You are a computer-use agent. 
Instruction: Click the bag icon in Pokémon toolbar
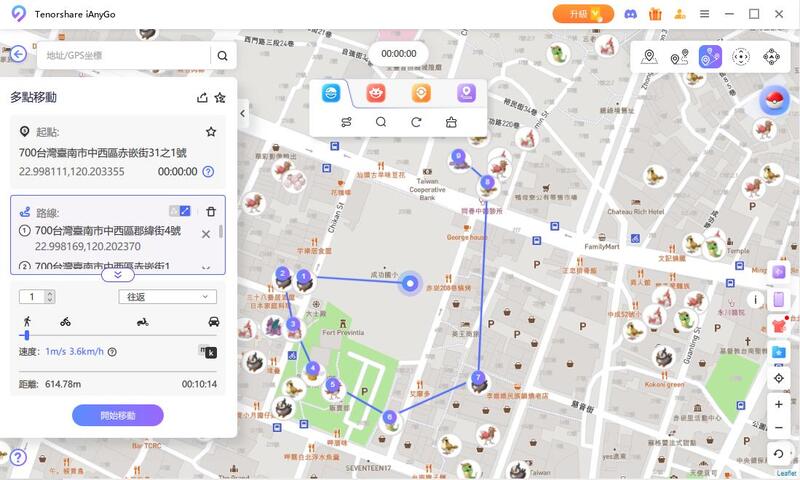tap(451, 122)
